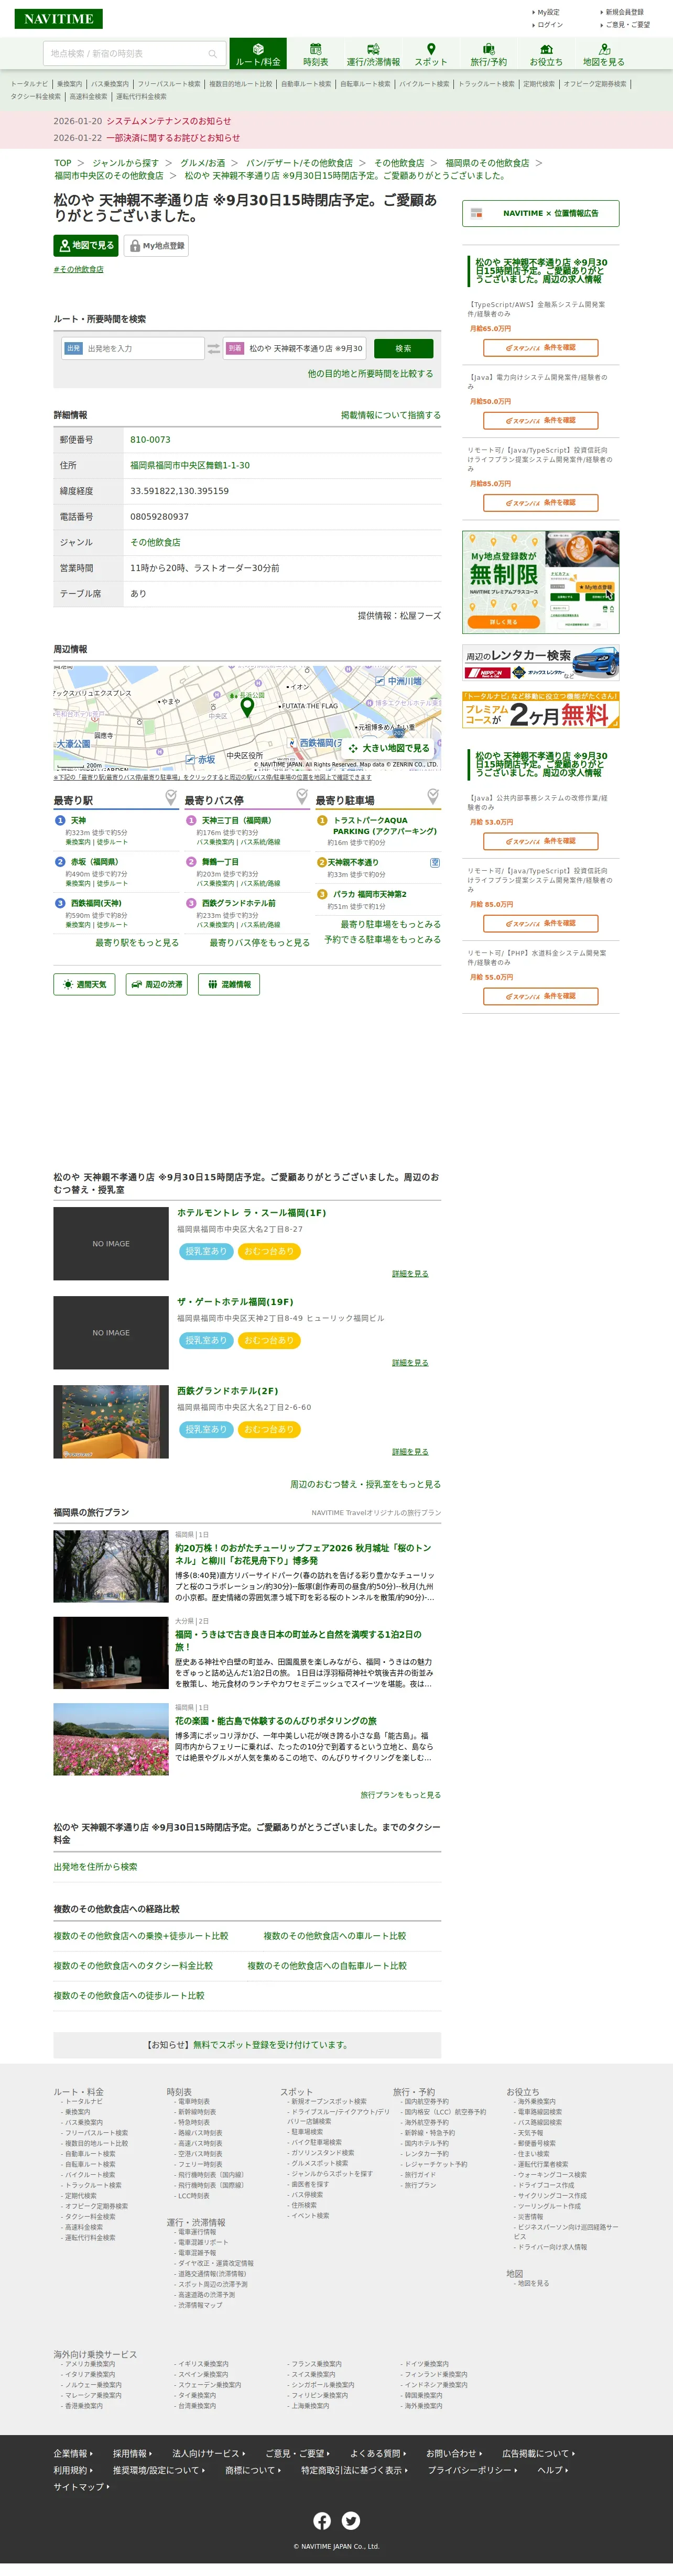This screenshot has height=2576, width=673.
Task: Click the green location pin on the map
Action: click(x=247, y=707)
